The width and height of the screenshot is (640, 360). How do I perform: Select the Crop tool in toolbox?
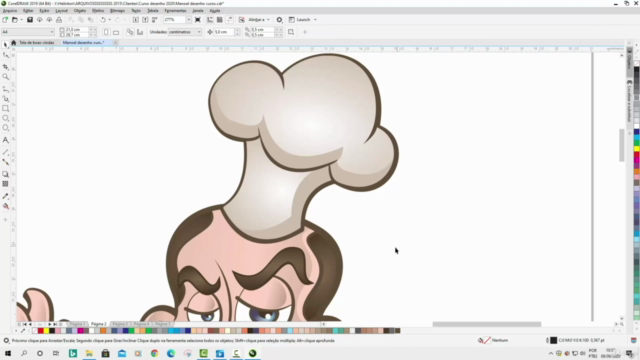click(5, 66)
